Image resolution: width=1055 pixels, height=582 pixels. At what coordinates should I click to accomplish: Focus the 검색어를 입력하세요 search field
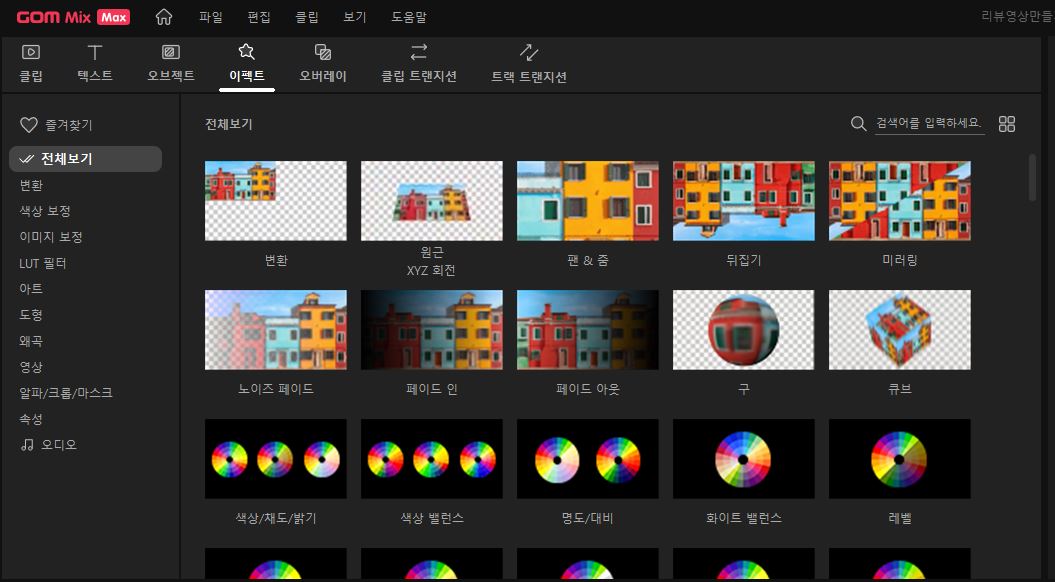[x=929, y=123]
